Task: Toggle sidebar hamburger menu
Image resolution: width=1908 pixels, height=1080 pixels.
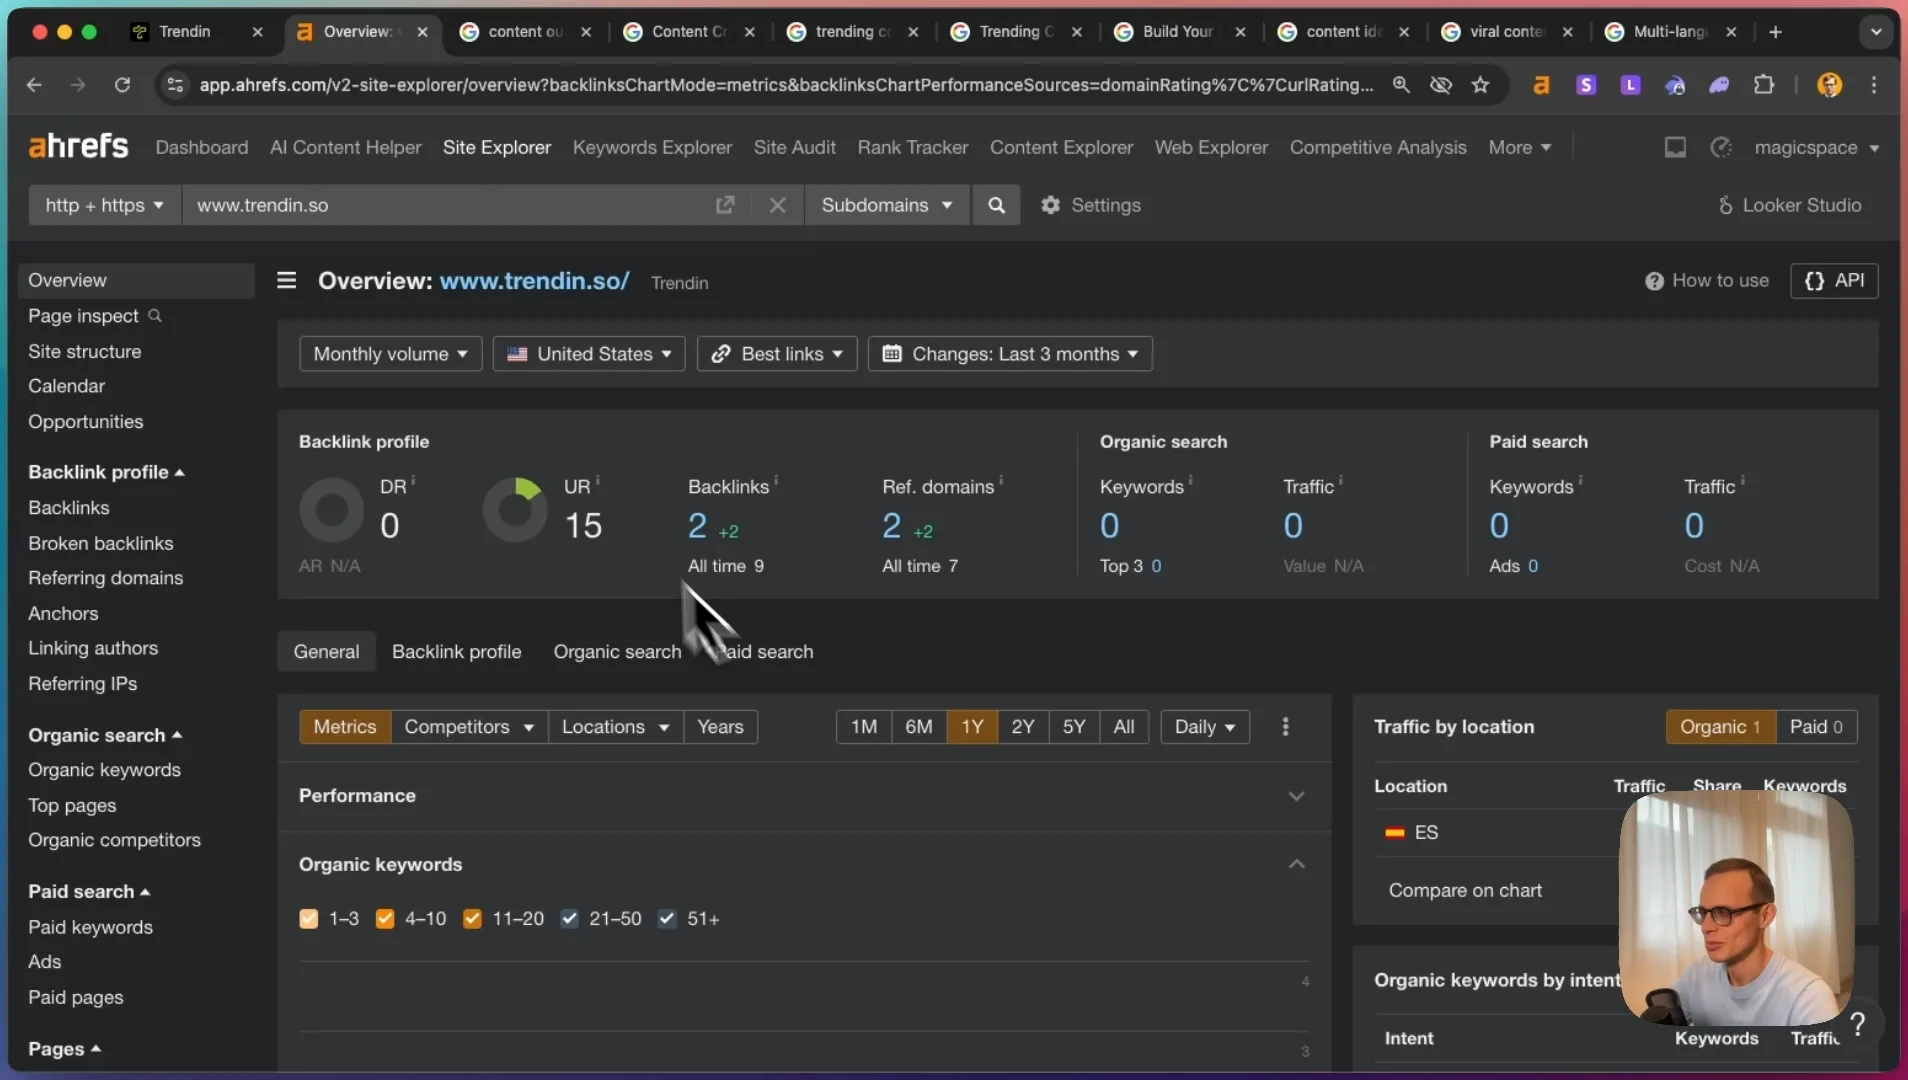Action: coord(287,280)
